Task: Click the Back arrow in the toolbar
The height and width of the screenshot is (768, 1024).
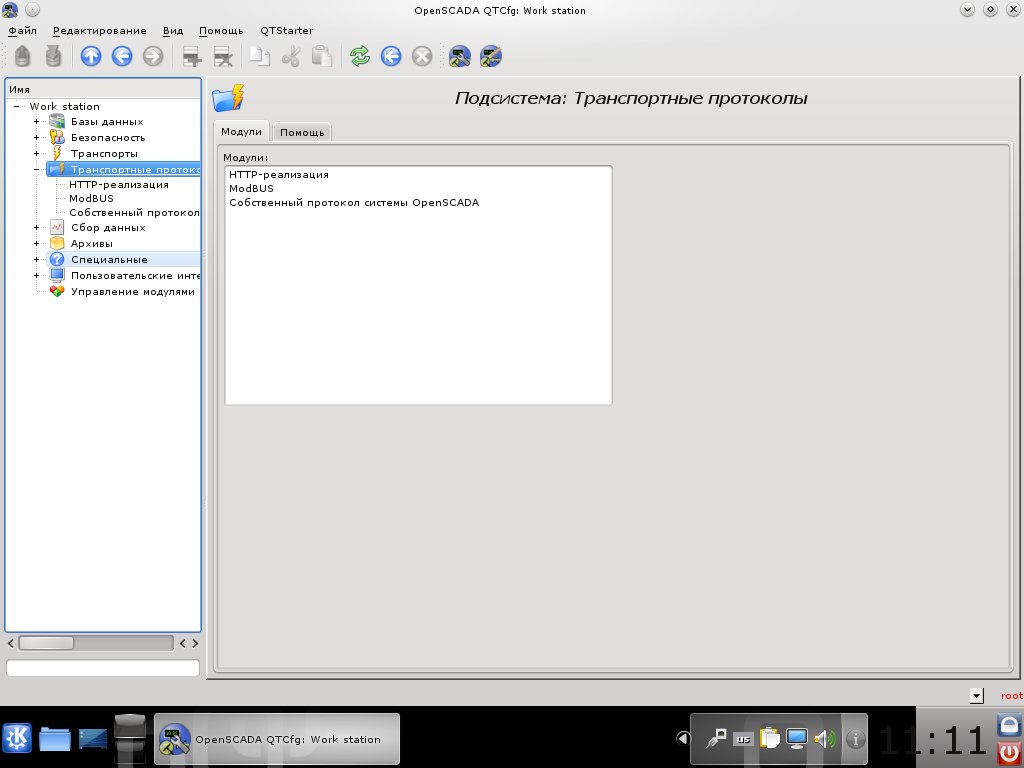Action: coord(122,57)
